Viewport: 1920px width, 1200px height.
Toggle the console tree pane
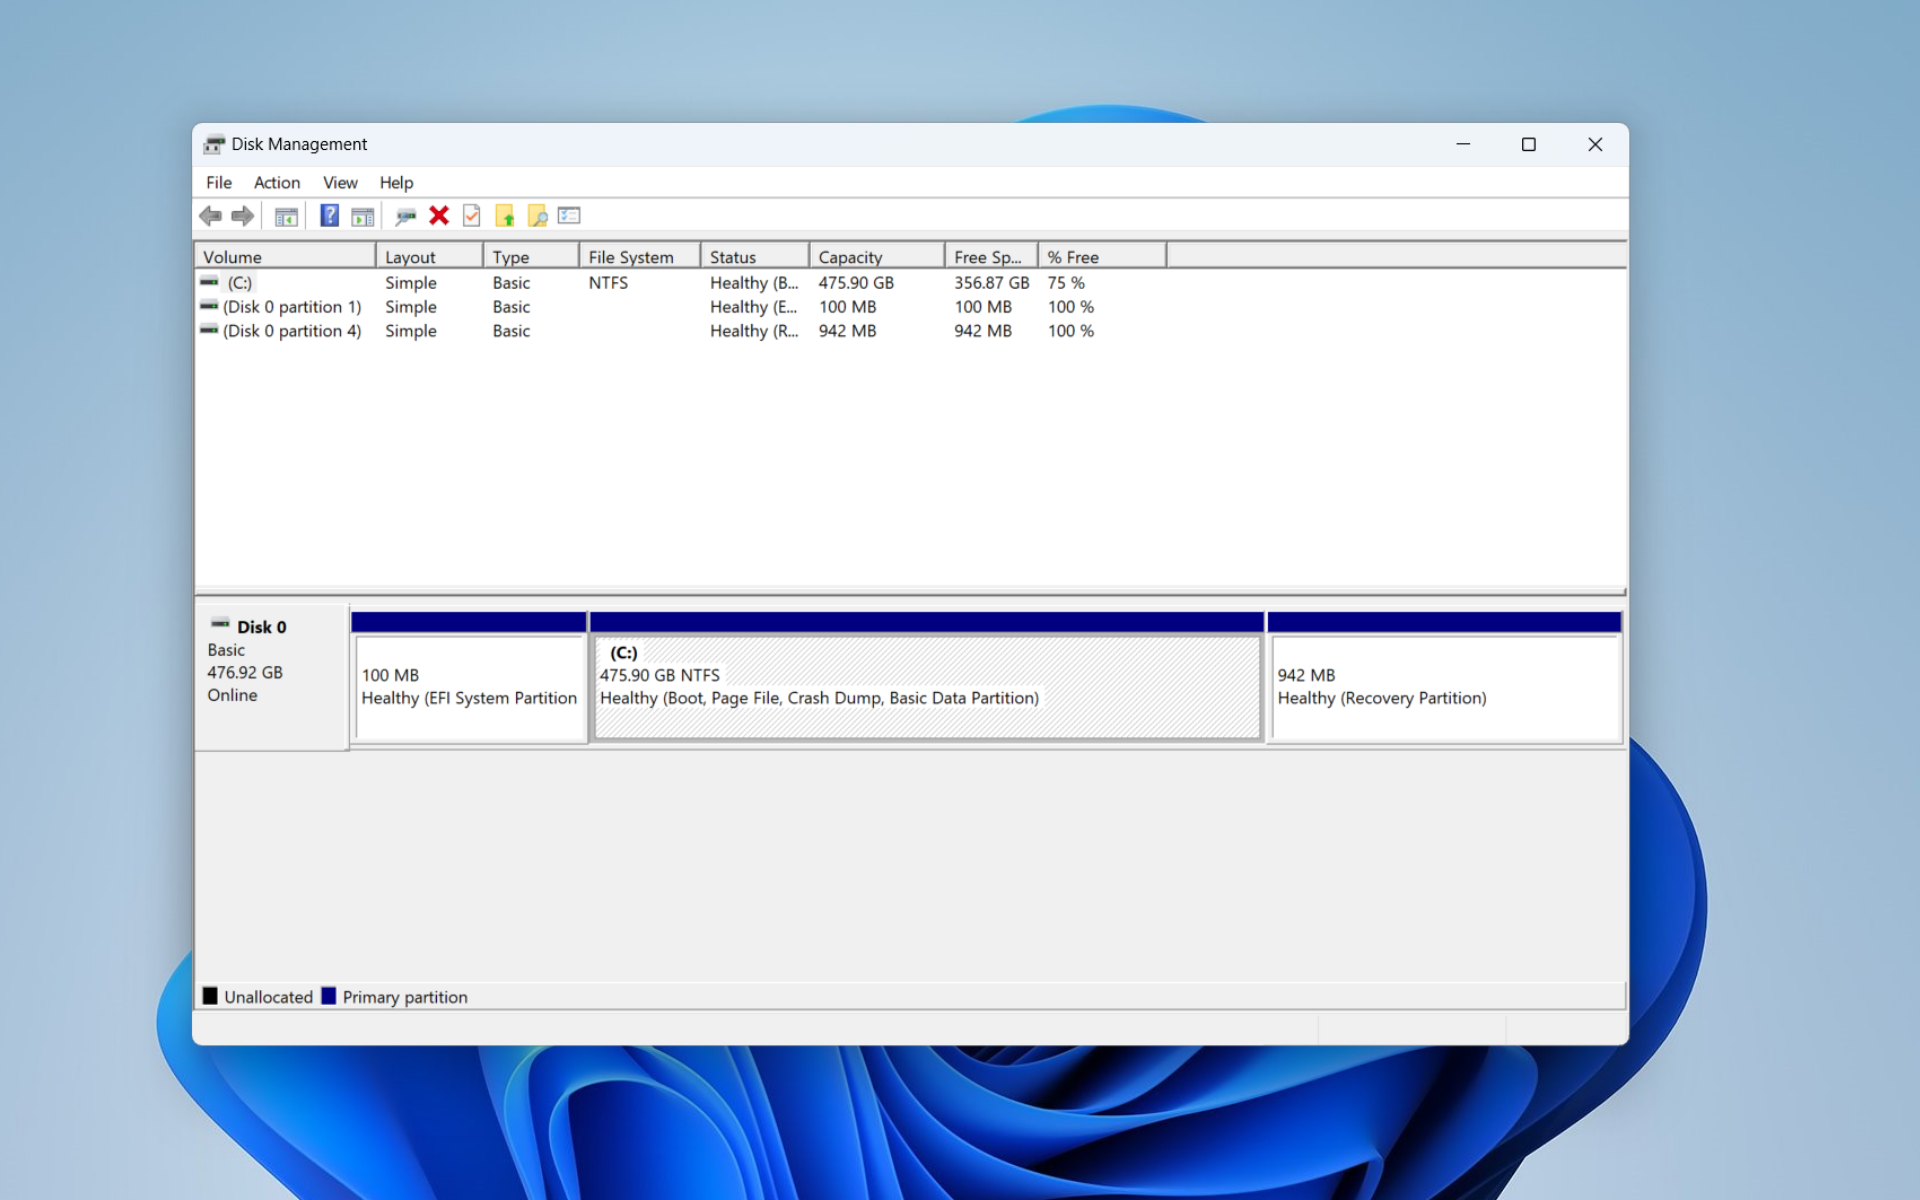pyautogui.click(x=286, y=215)
